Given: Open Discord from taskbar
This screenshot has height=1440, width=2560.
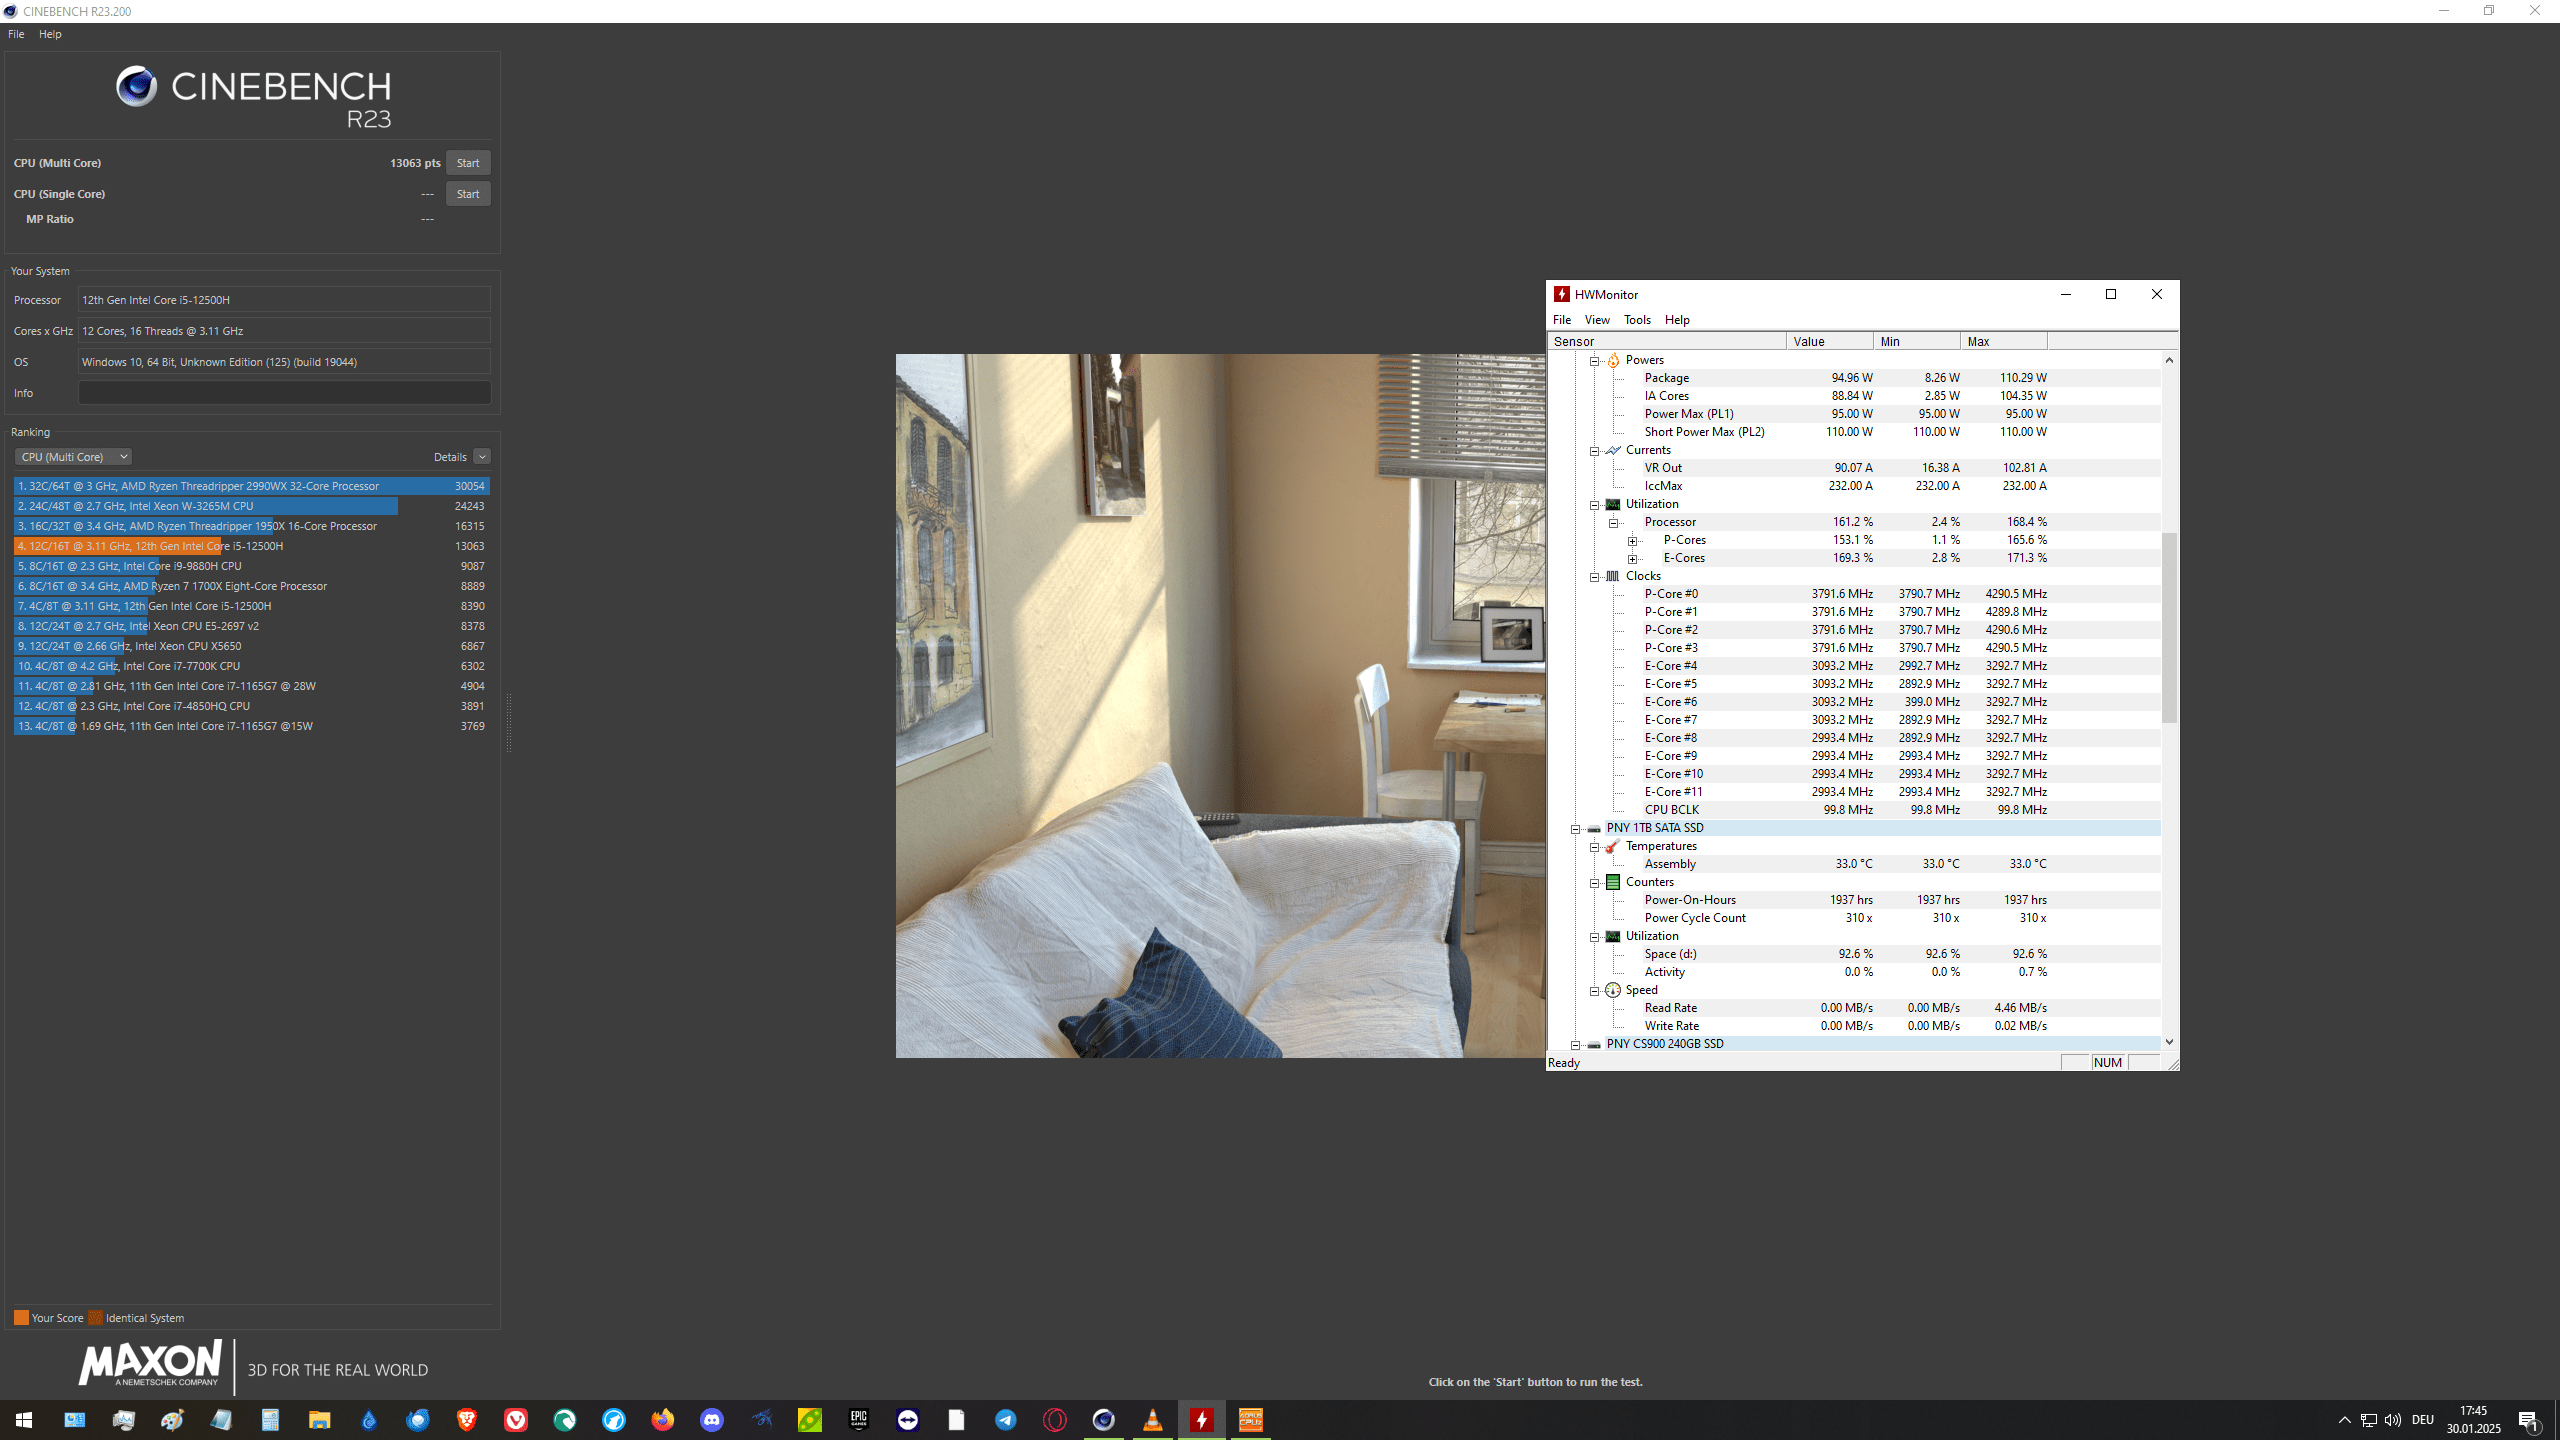Looking at the screenshot, I should pos(711,1420).
